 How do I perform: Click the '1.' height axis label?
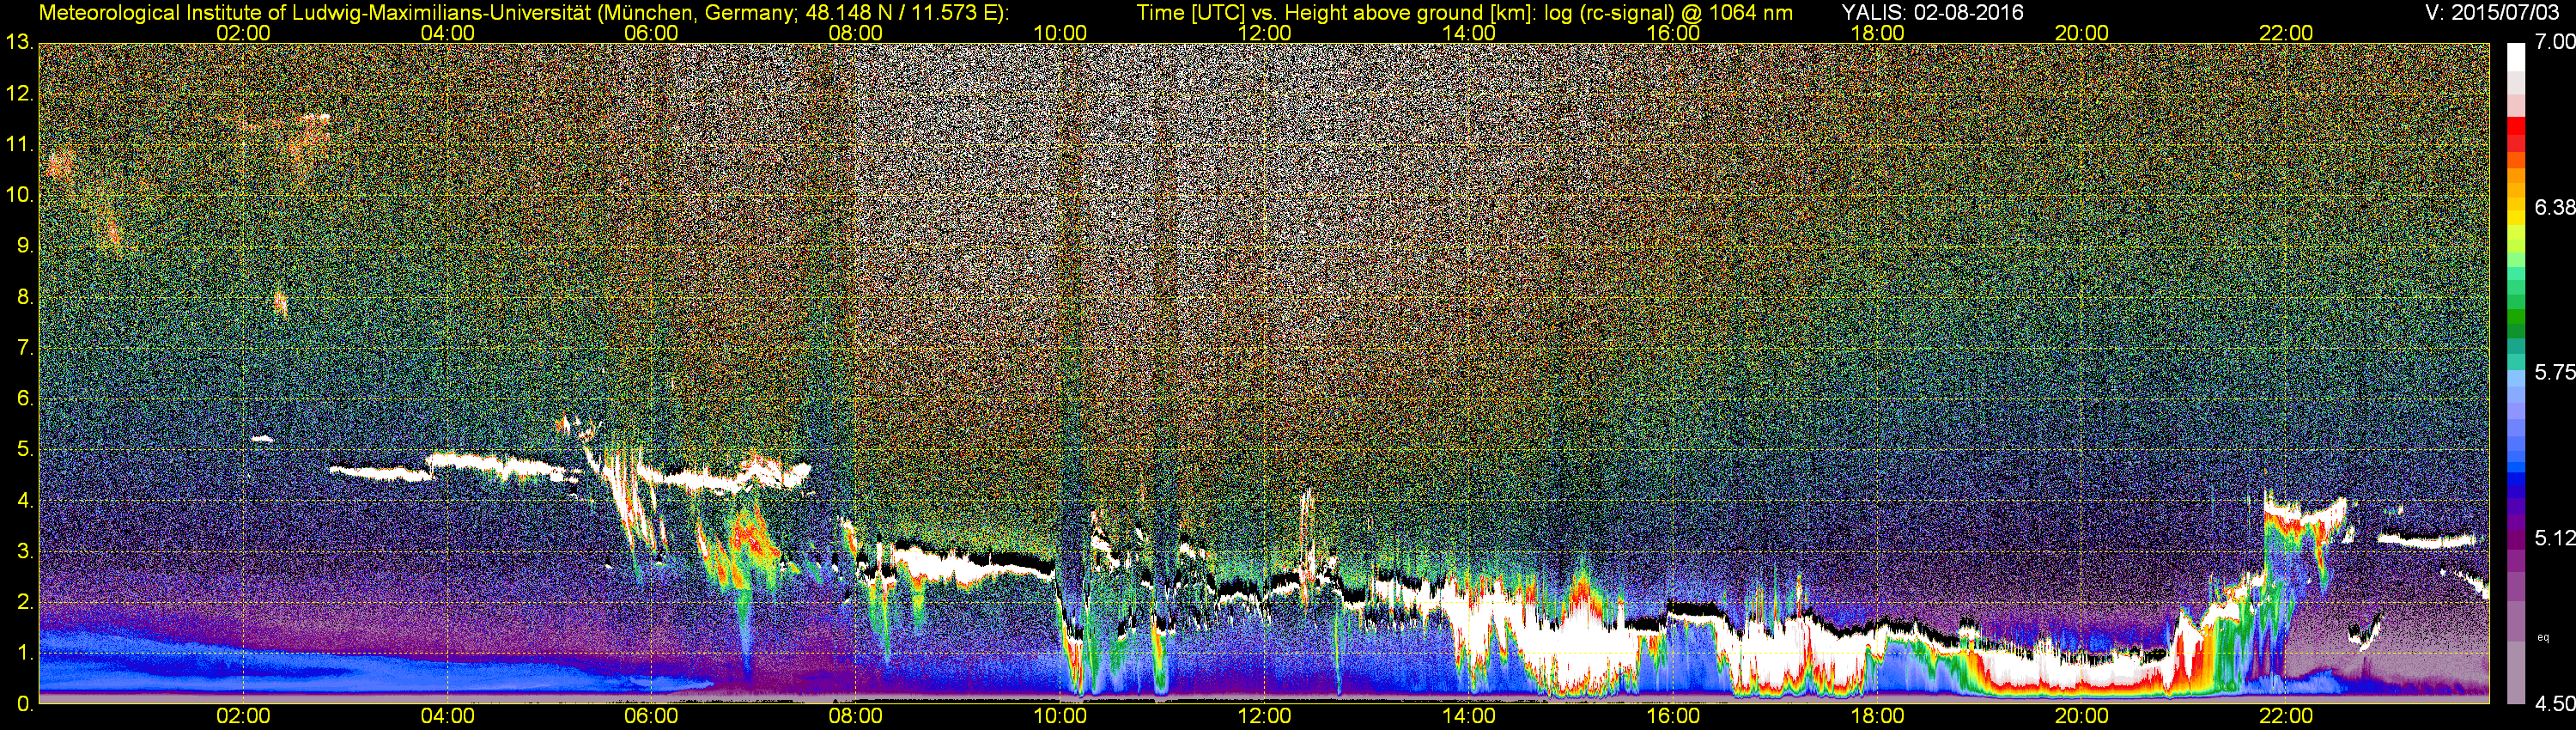pos(24,653)
